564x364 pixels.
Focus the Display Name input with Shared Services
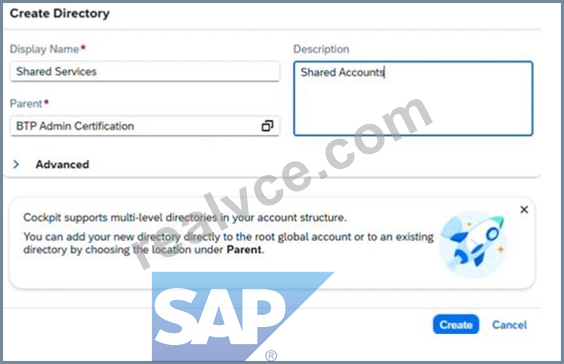tap(145, 71)
